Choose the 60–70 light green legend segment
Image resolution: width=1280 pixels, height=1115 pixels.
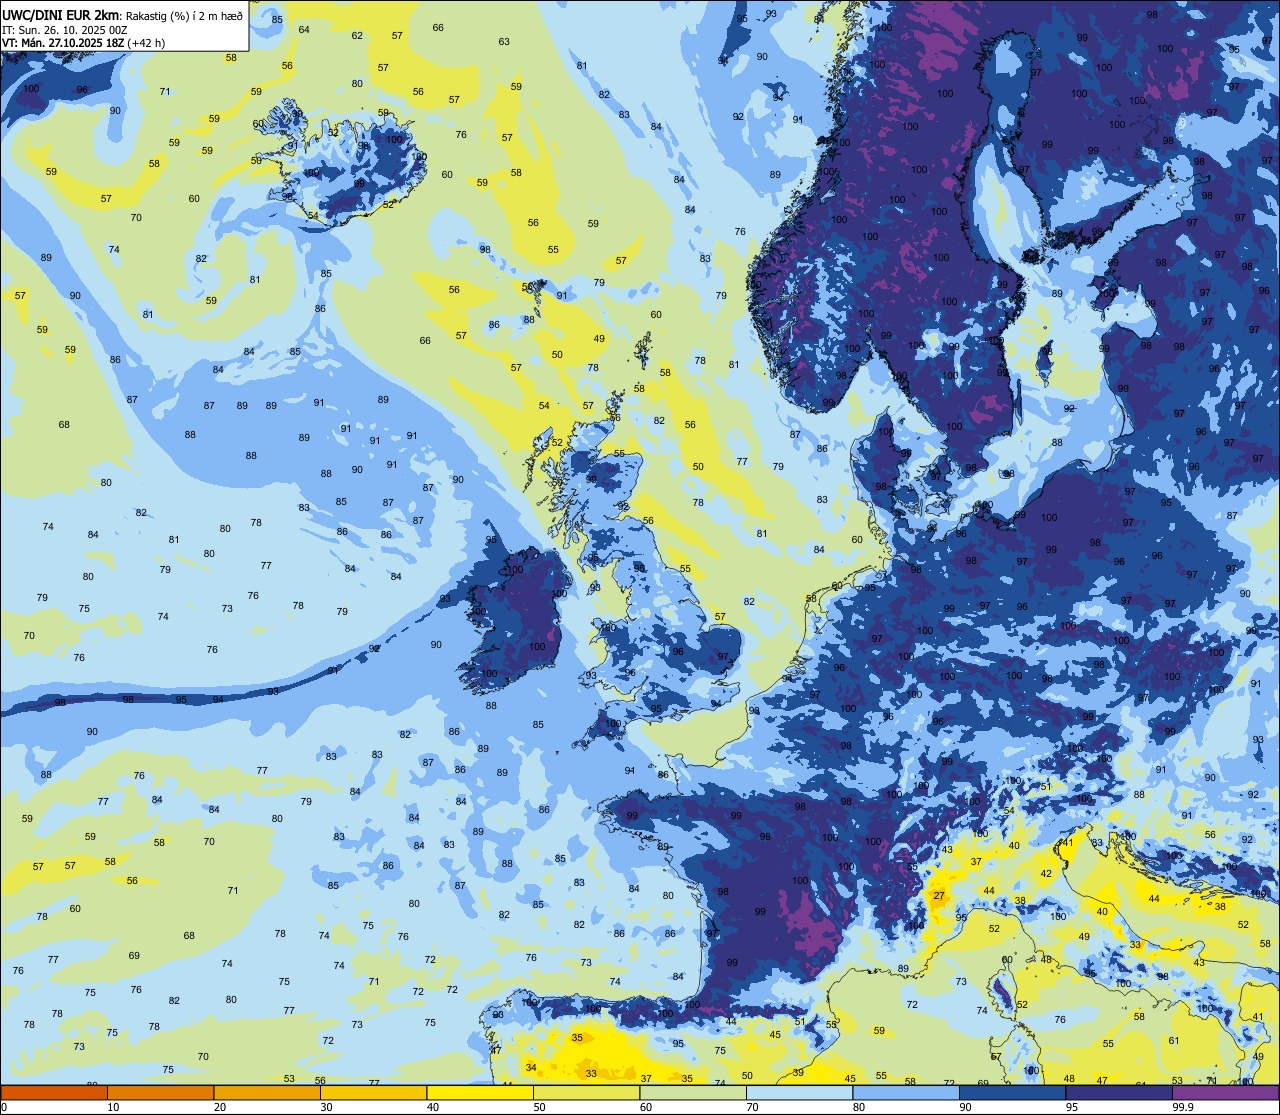click(x=693, y=1093)
